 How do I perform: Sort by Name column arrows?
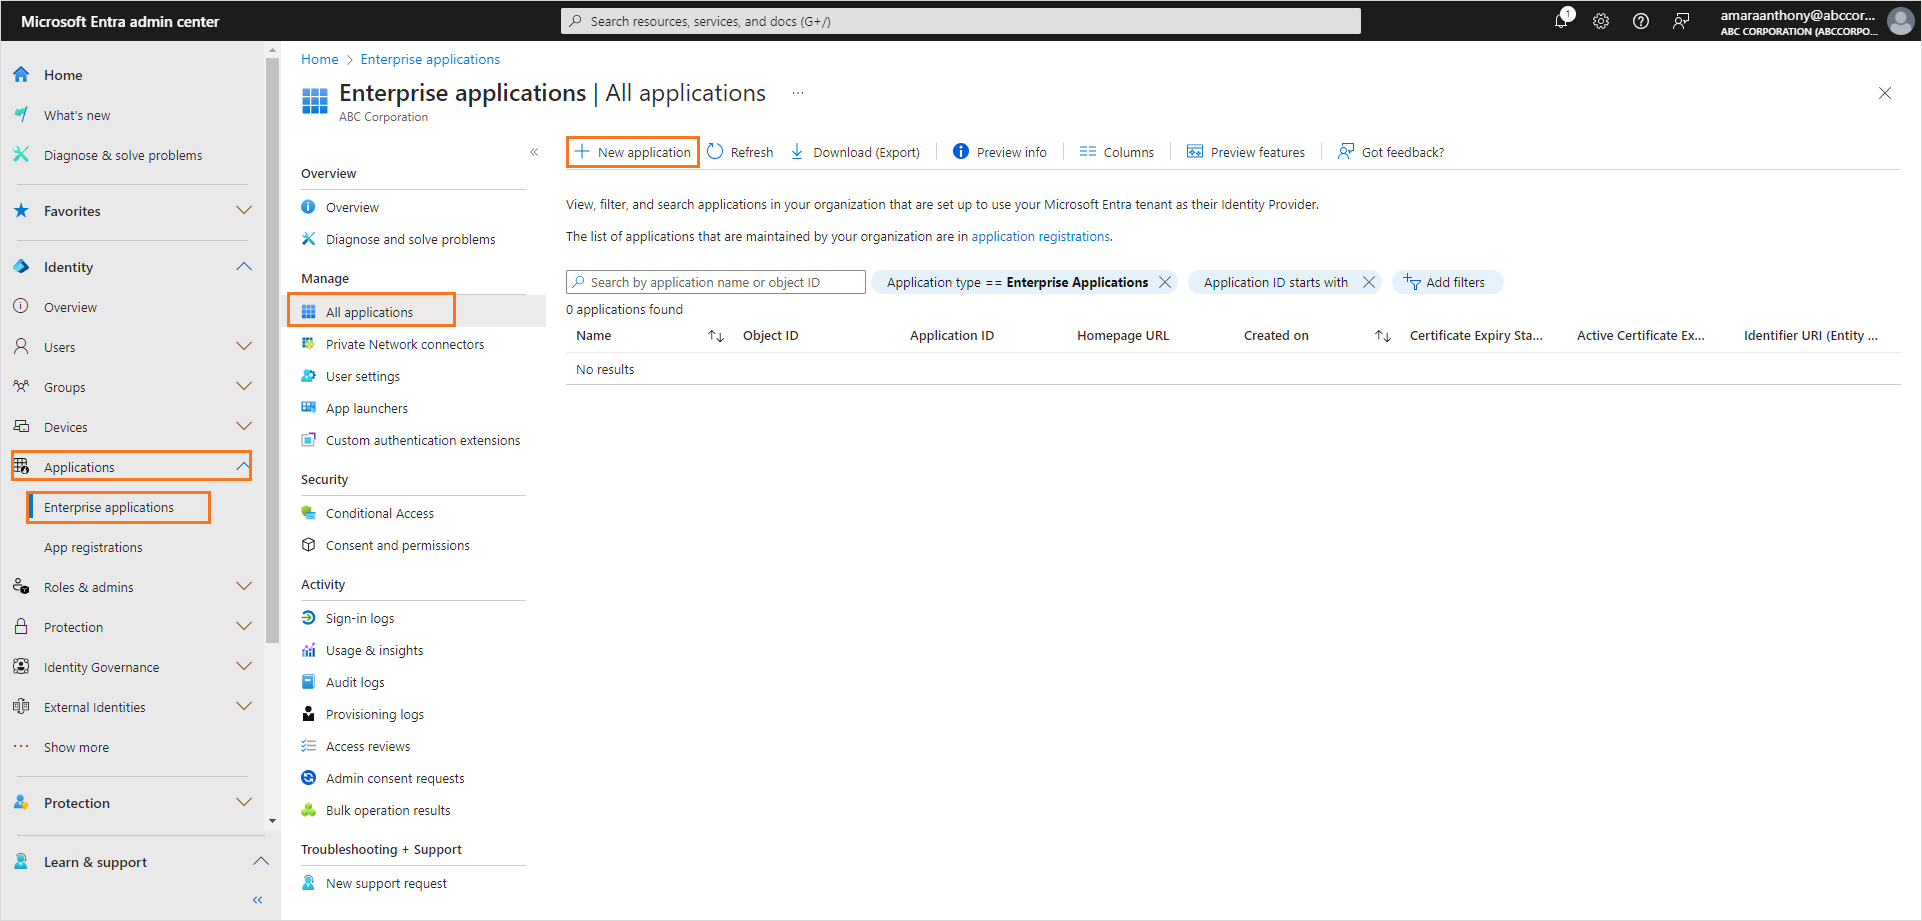click(x=716, y=336)
